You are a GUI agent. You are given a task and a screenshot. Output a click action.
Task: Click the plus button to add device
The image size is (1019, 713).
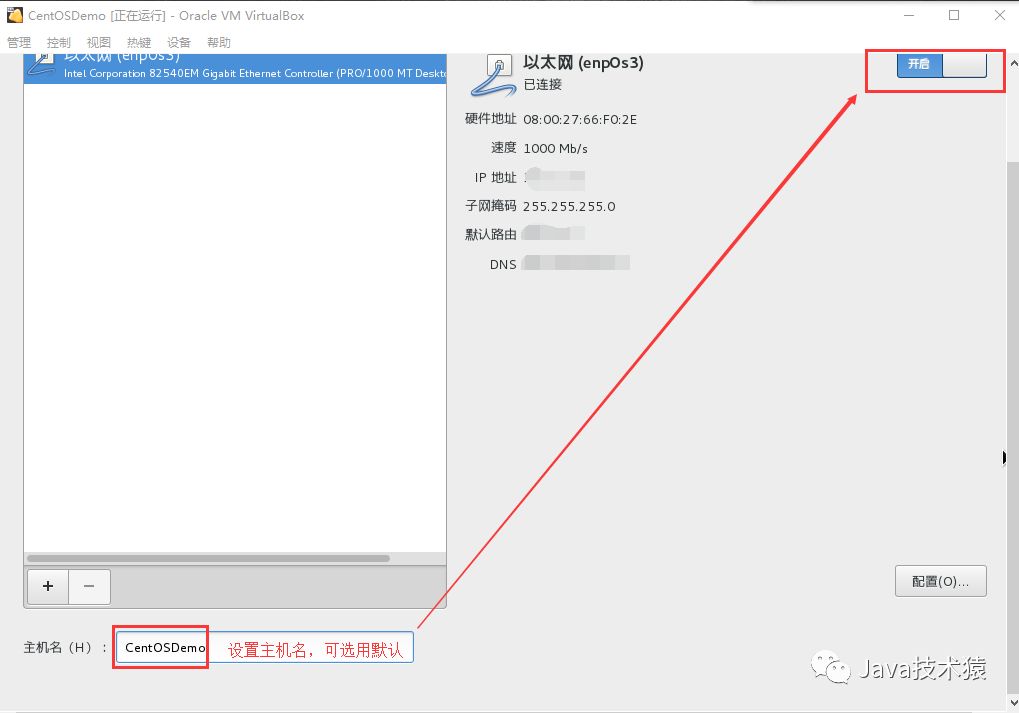coord(48,586)
